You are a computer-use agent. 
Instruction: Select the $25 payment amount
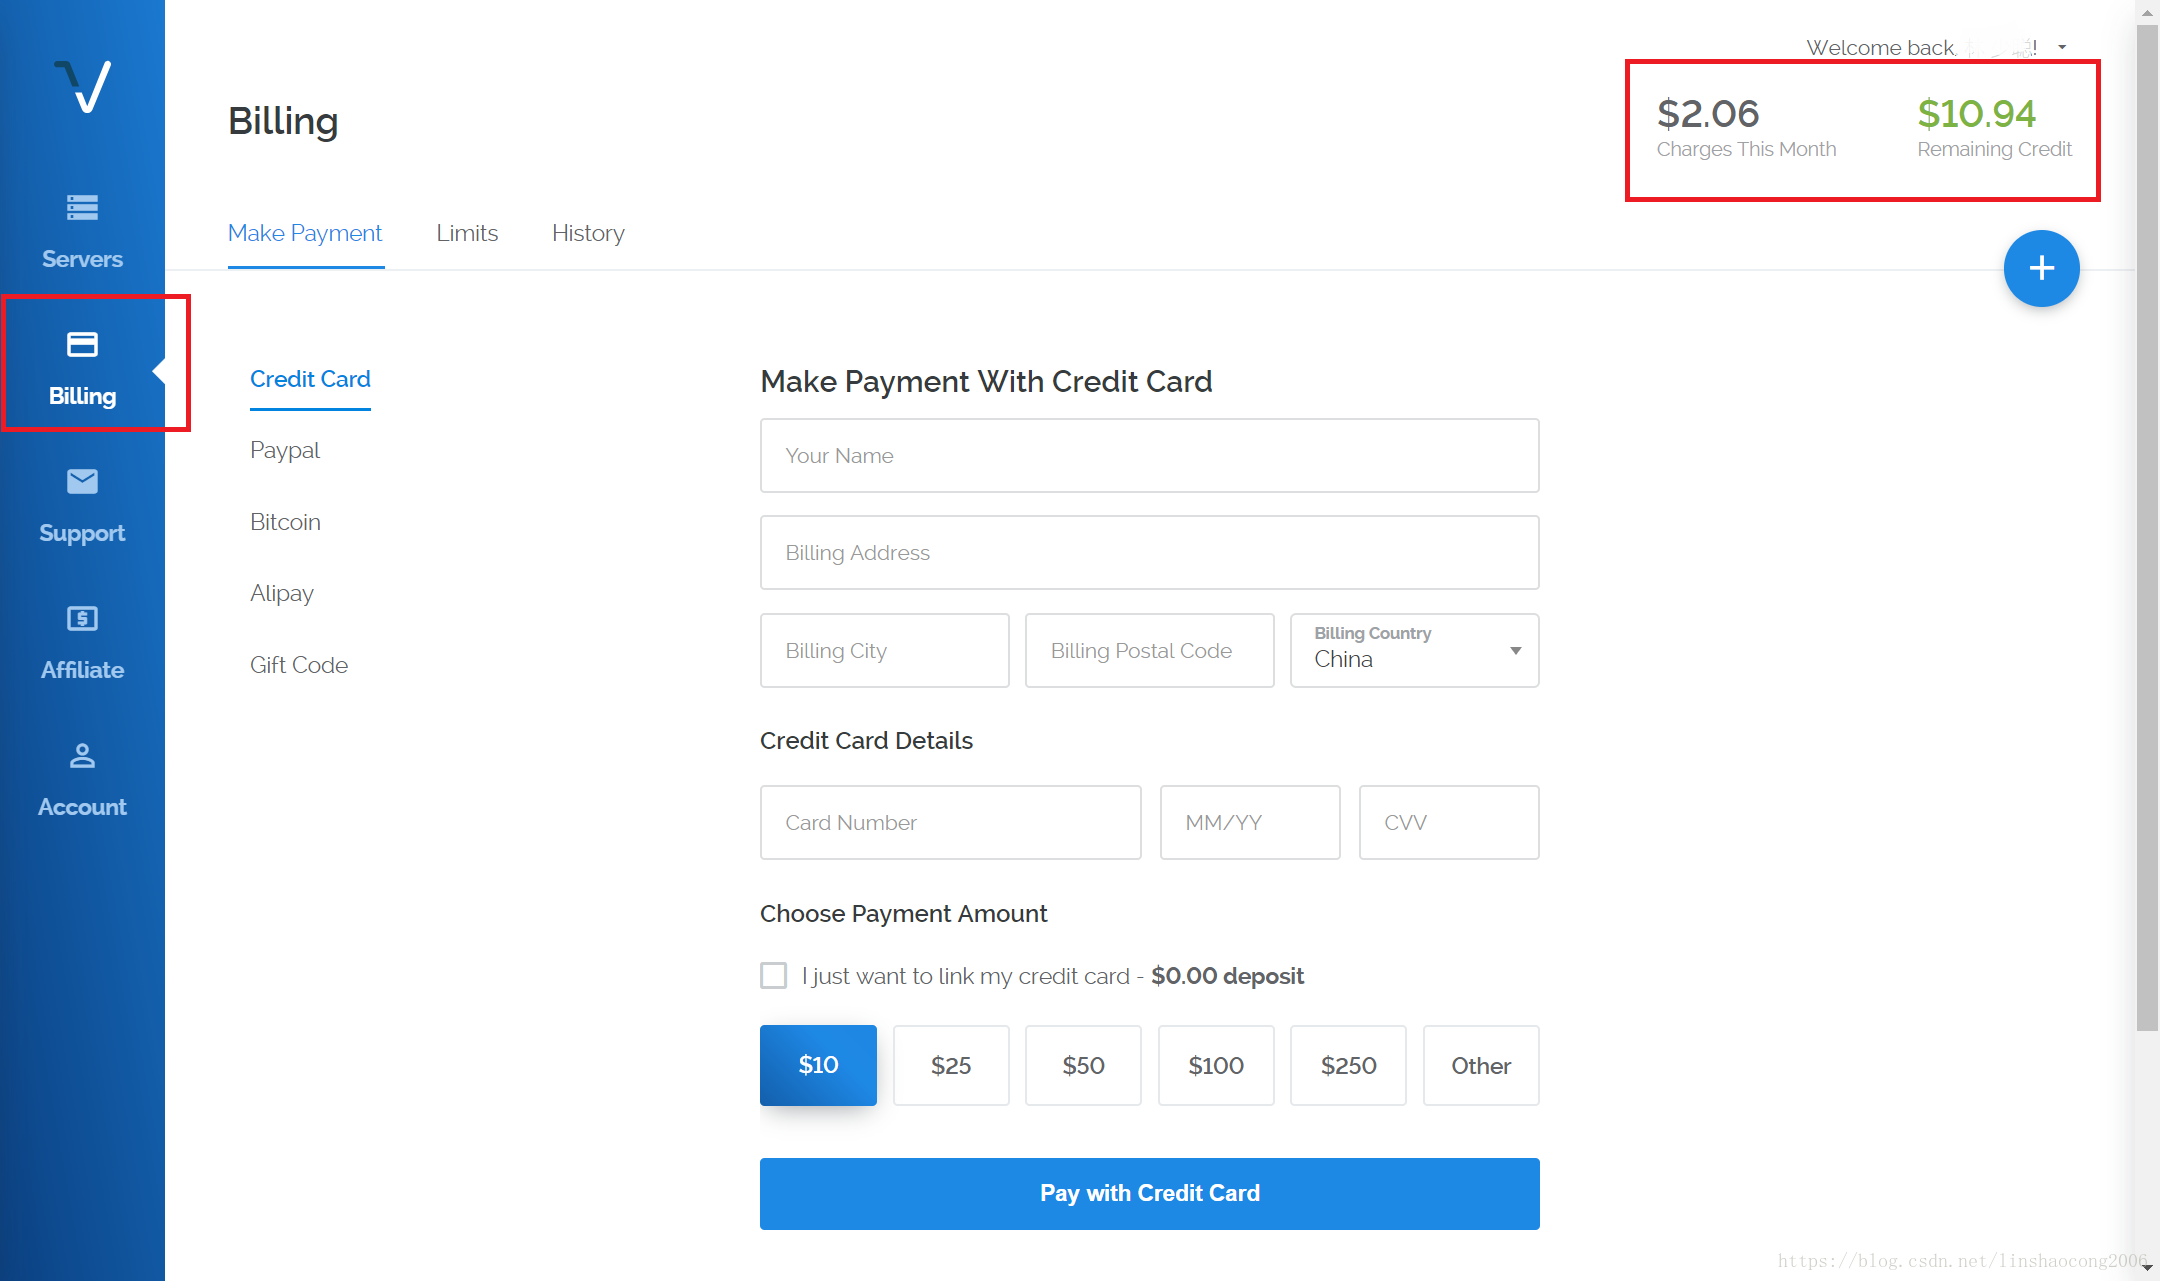point(950,1065)
